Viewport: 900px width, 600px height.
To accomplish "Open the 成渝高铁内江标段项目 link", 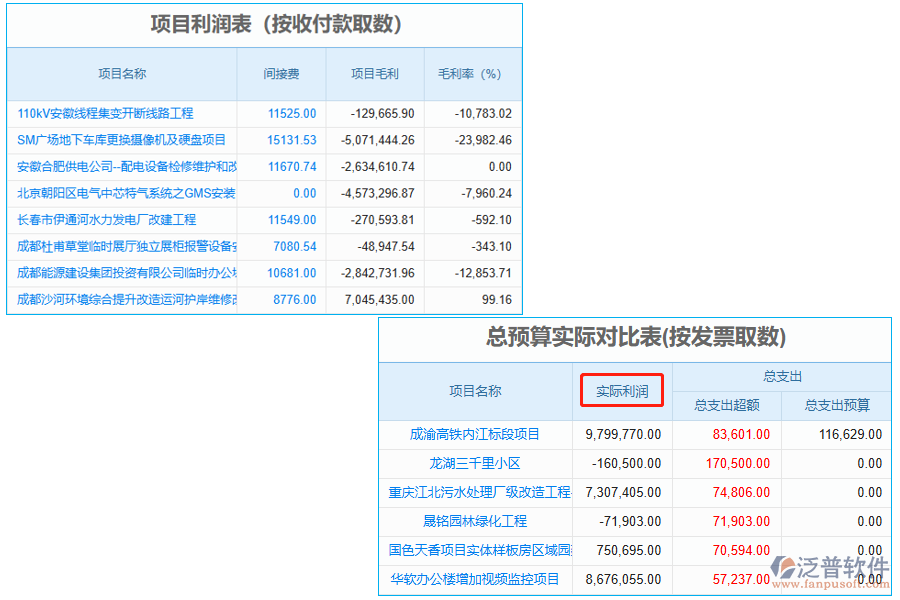I will (475, 434).
